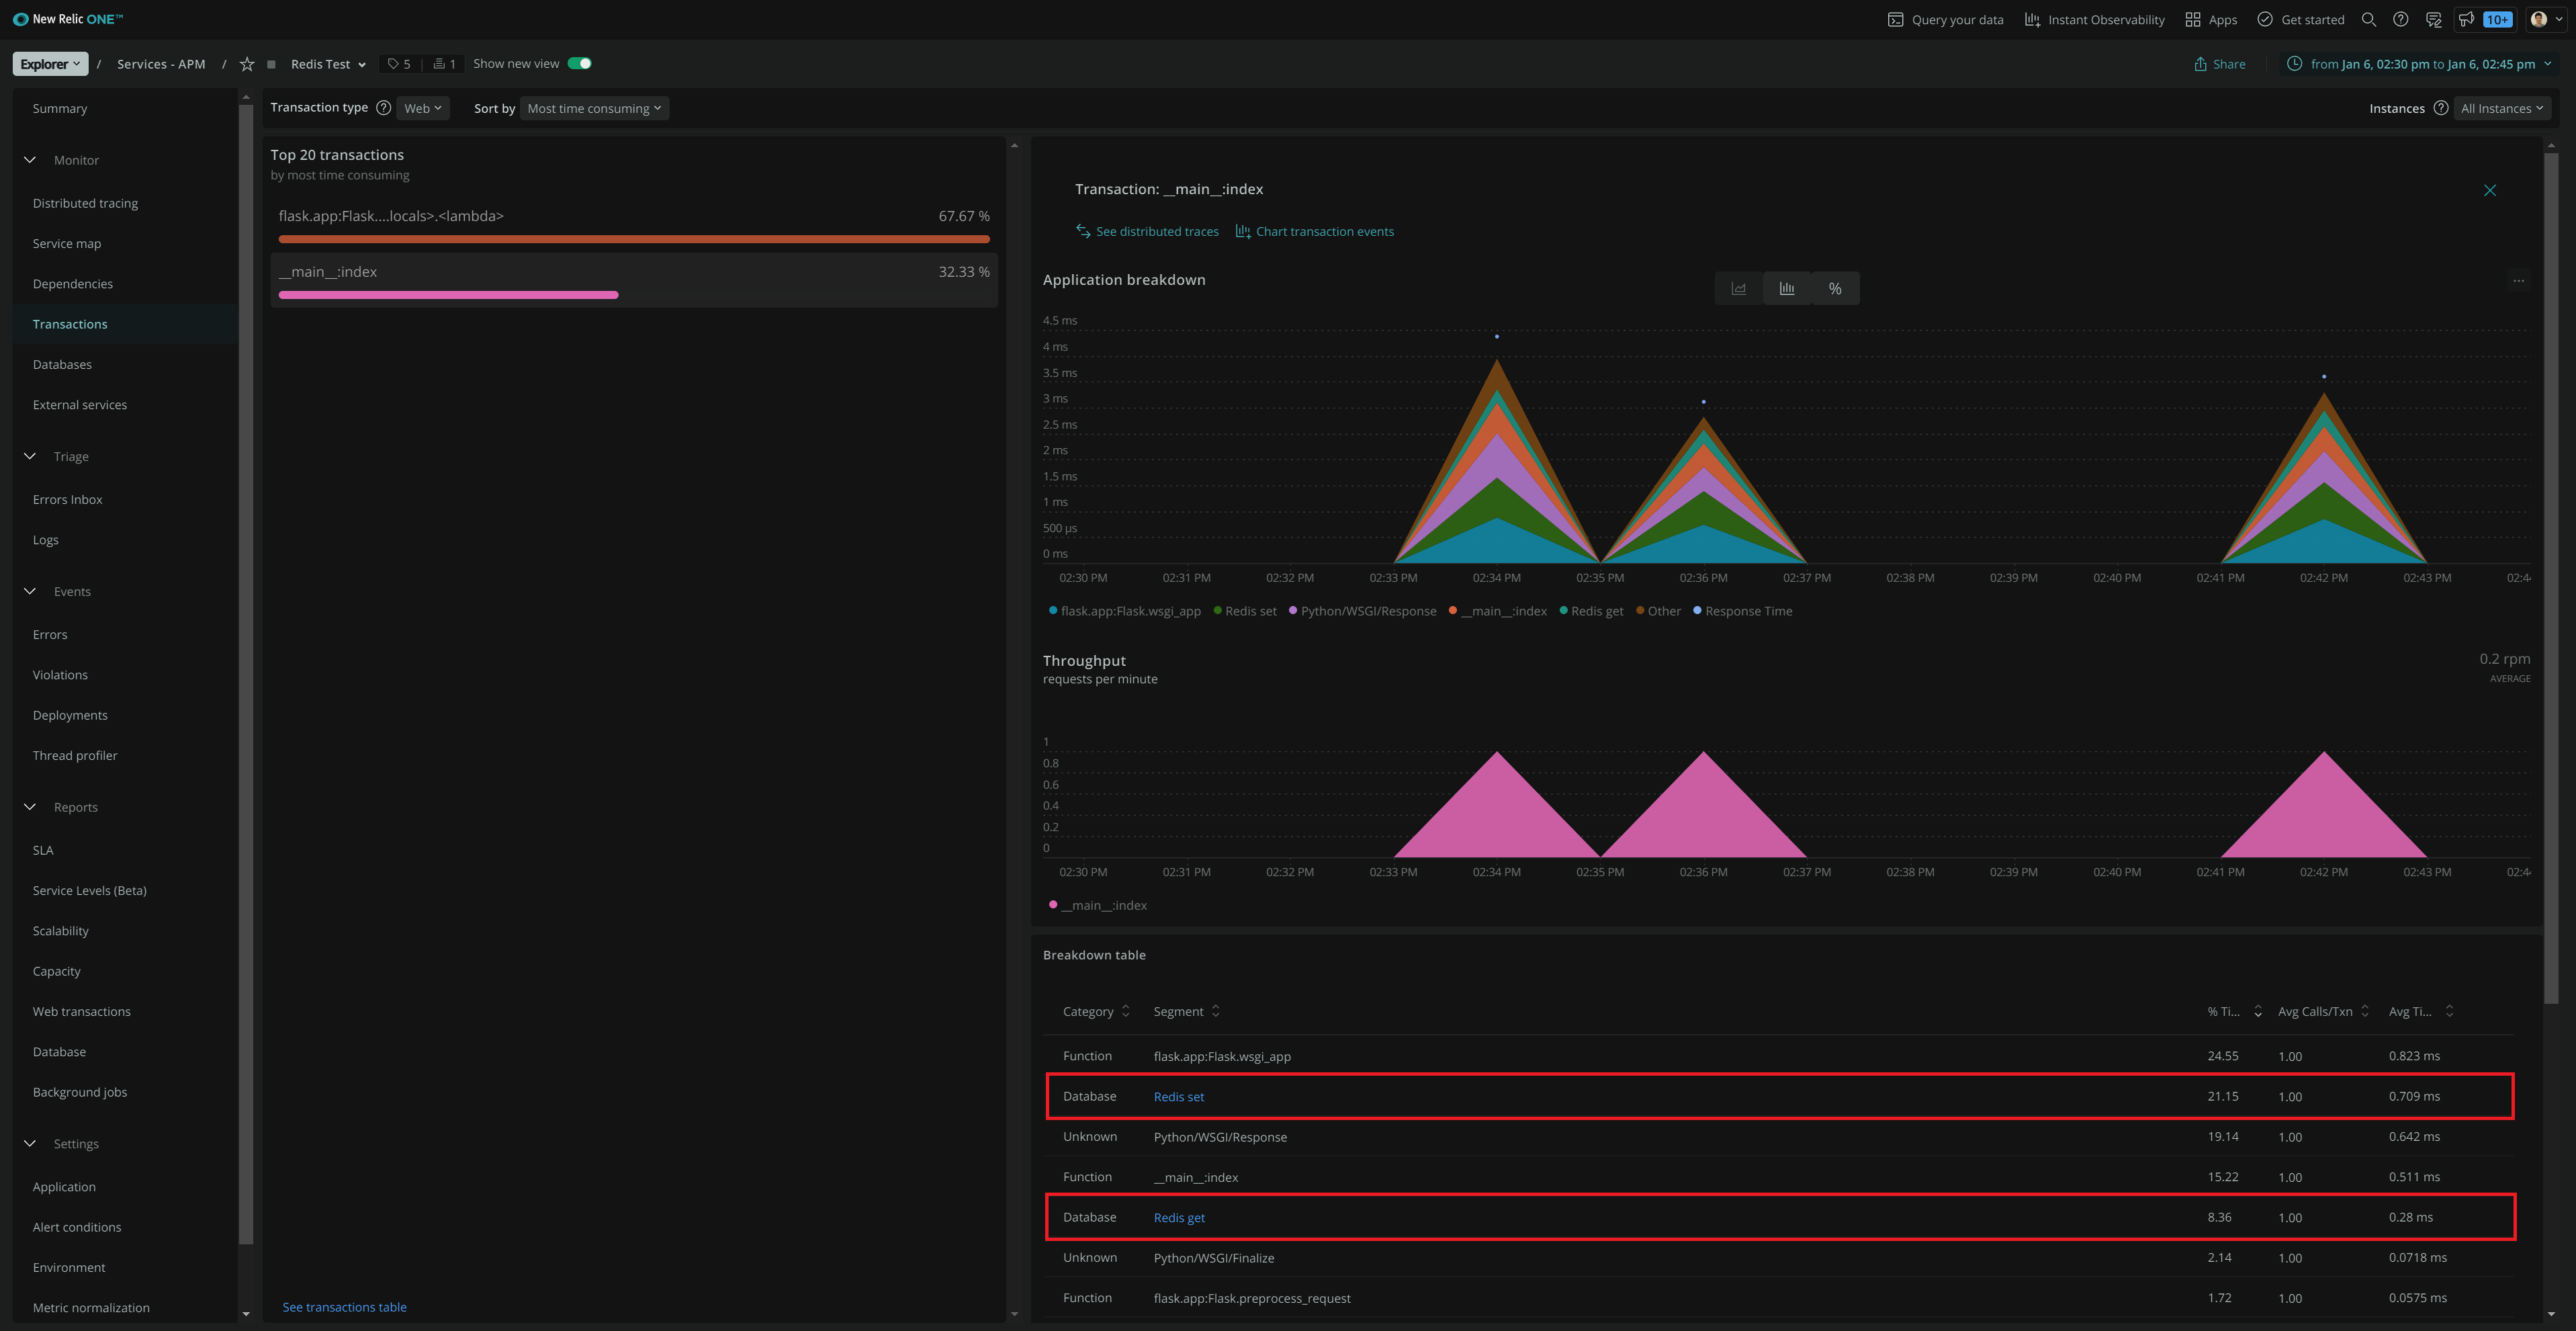Collapse the Monitor section in the sidebar
This screenshot has width=2576, height=1331.
pyautogui.click(x=30, y=160)
